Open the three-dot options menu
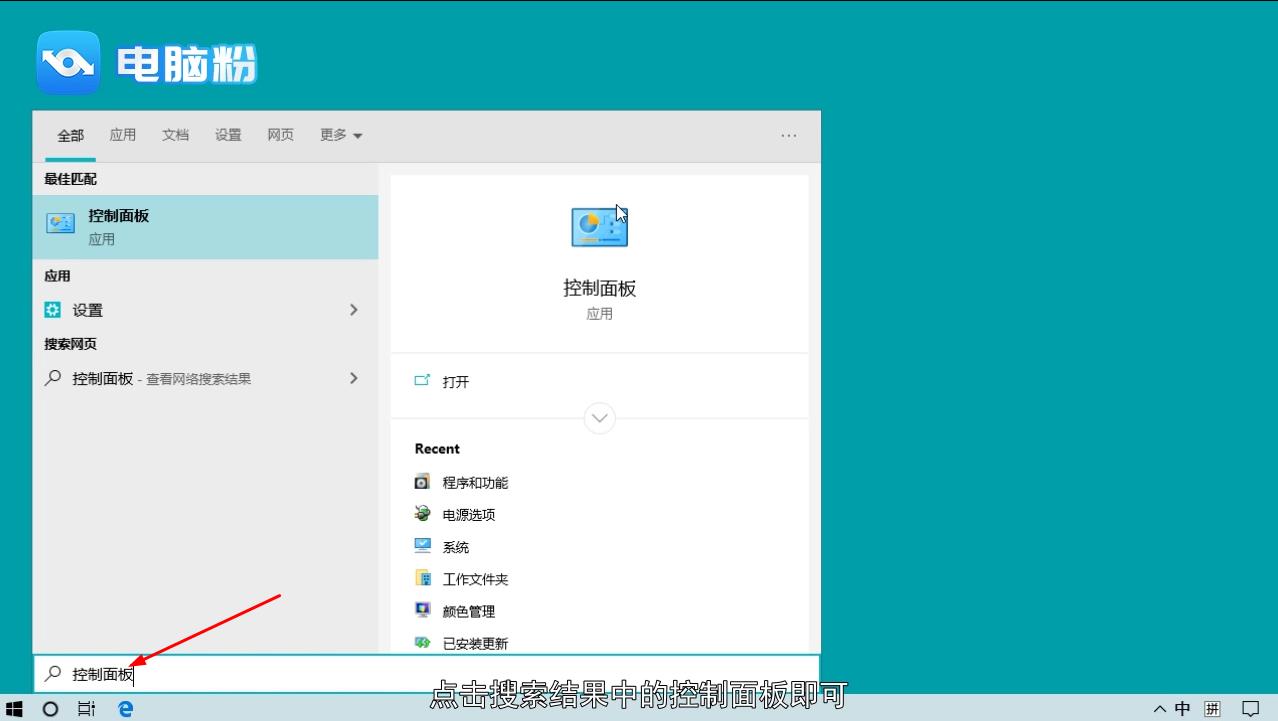This screenshot has width=1278, height=721. pyautogui.click(x=788, y=135)
